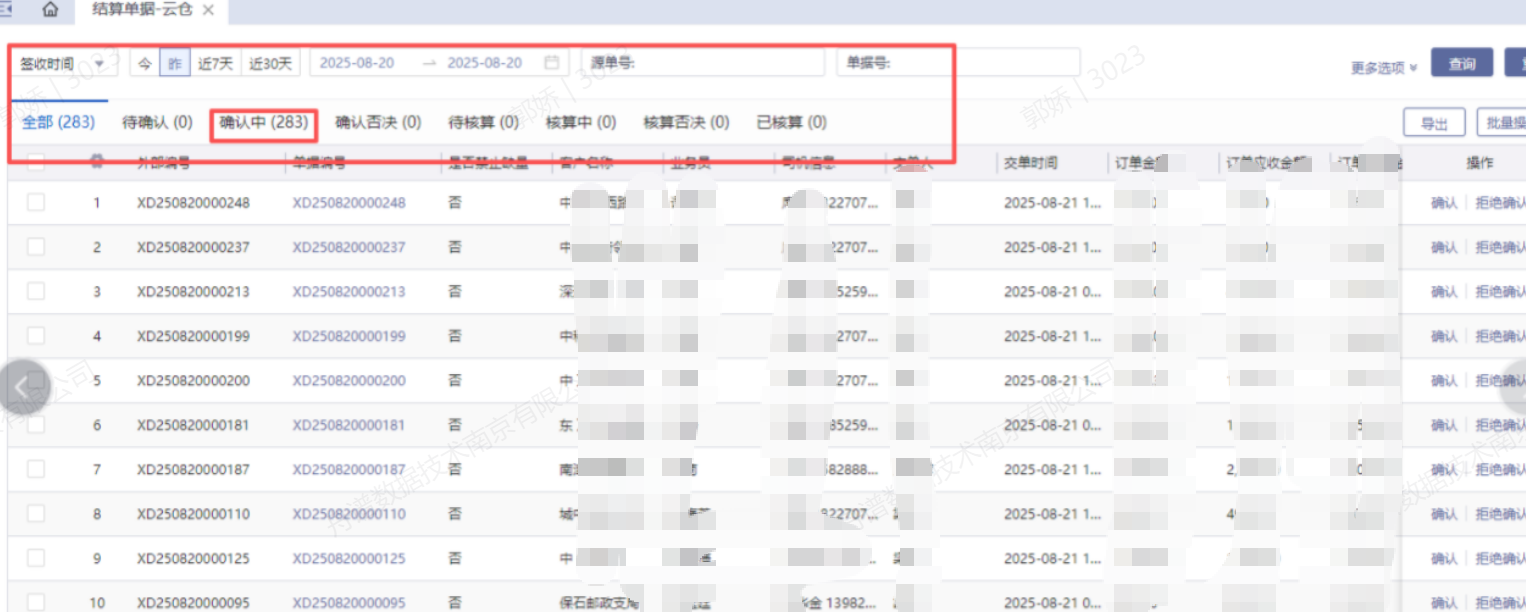Viewport: 1526px width, 612px height.
Task: Select the 今 (today) date filter
Action: (x=145, y=63)
